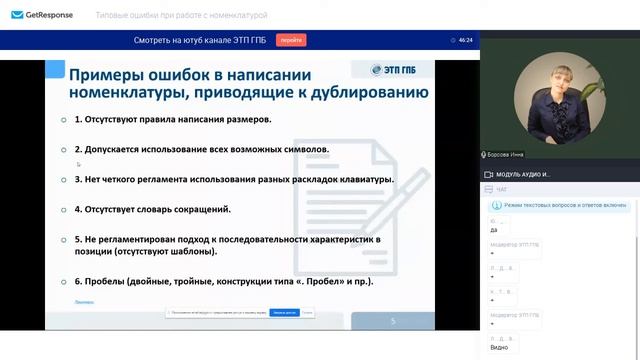Click the slide line '4. Отсутствует словарь сокращений.'
The height and width of the screenshot is (360, 640).
pos(153,209)
